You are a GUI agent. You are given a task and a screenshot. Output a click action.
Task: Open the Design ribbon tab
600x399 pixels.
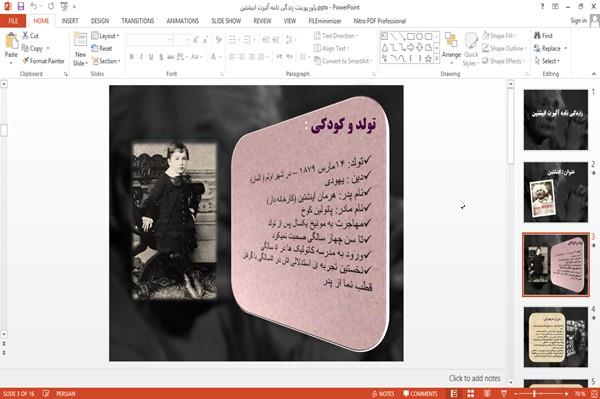click(x=100, y=21)
